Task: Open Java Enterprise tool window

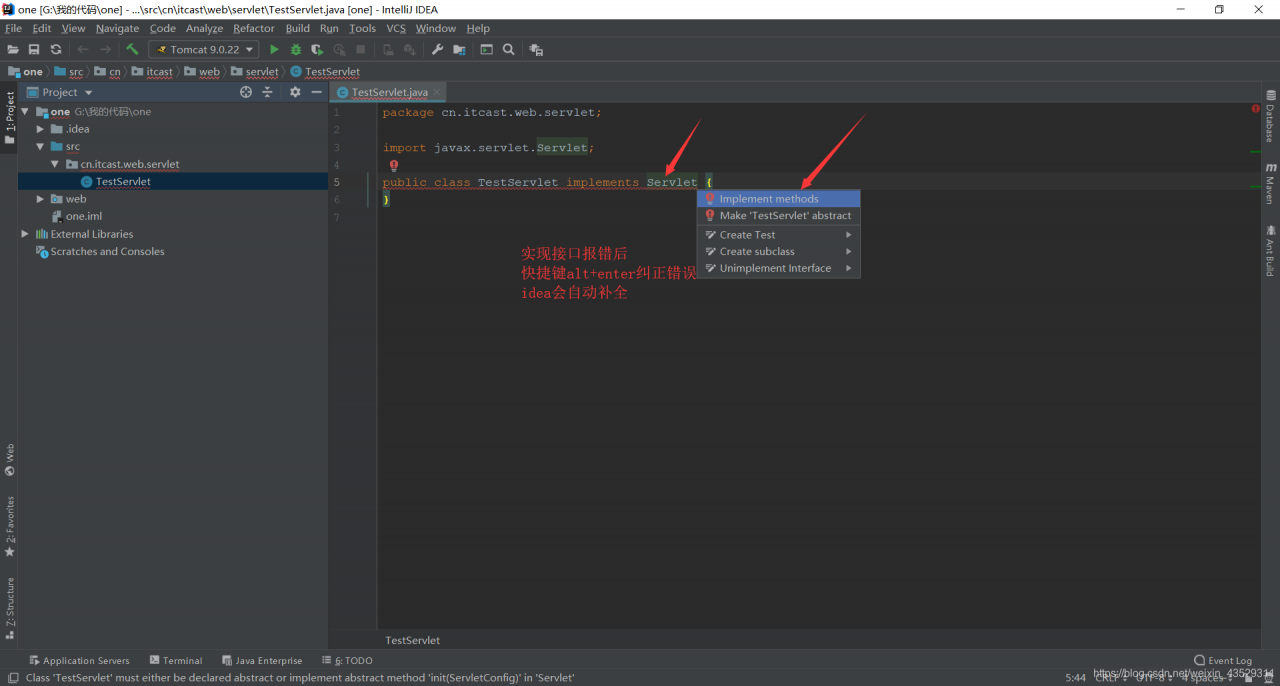Action: (261, 660)
